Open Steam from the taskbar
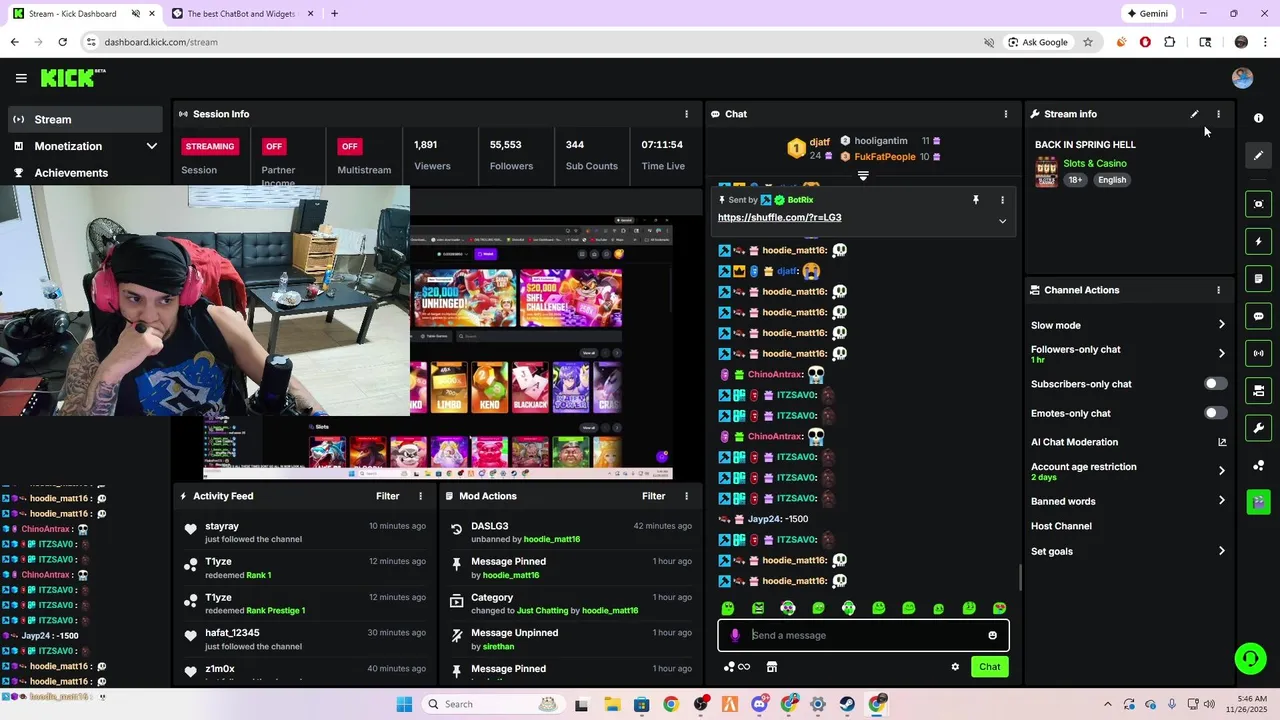 coord(847,704)
